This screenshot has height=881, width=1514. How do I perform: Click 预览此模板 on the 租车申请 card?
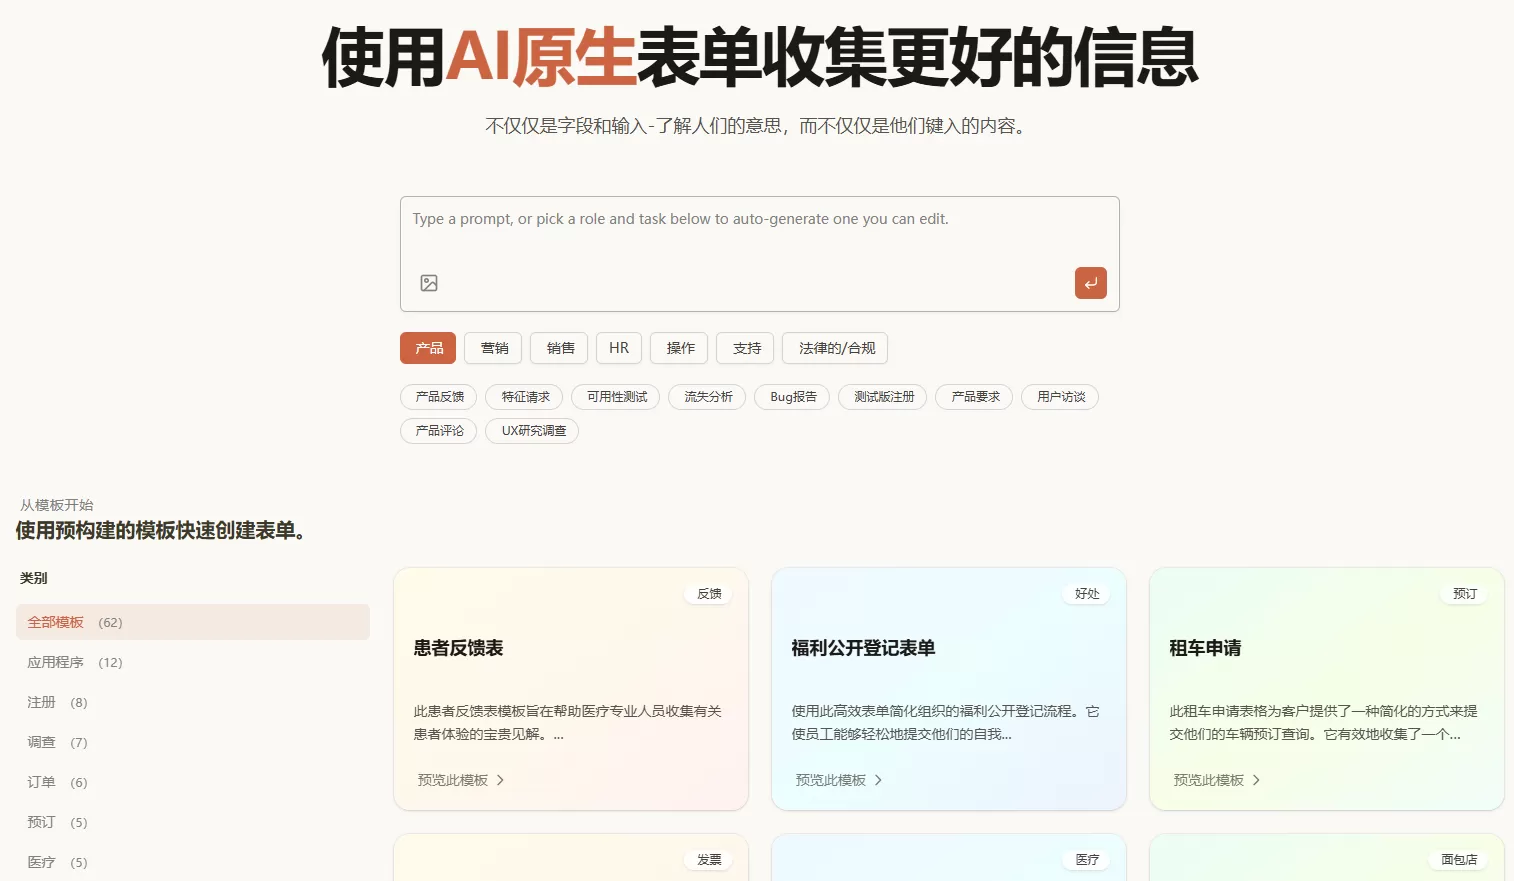1207,780
